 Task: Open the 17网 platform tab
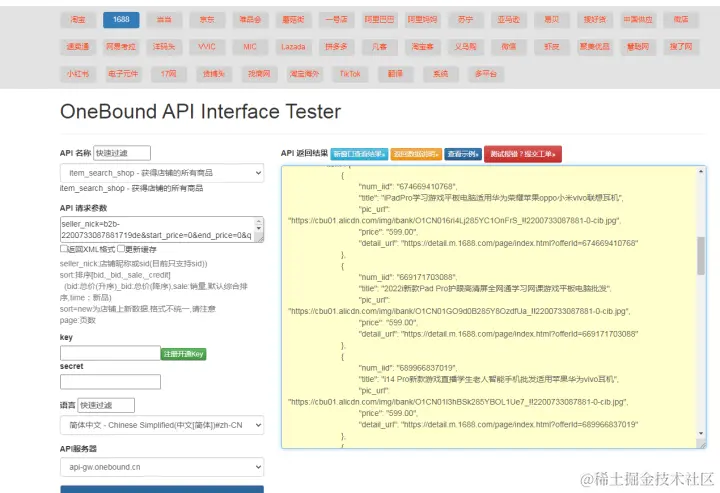tap(169, 74)
